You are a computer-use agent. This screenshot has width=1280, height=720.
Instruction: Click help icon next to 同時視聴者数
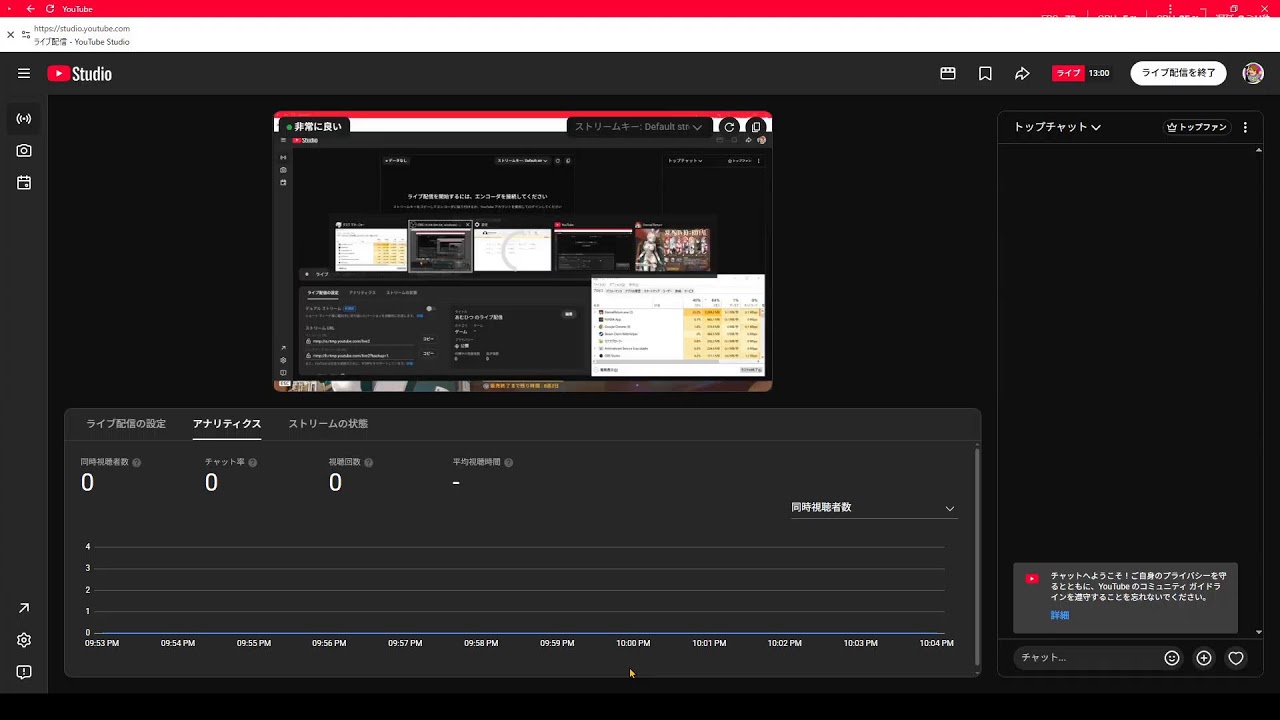point(137,463)
